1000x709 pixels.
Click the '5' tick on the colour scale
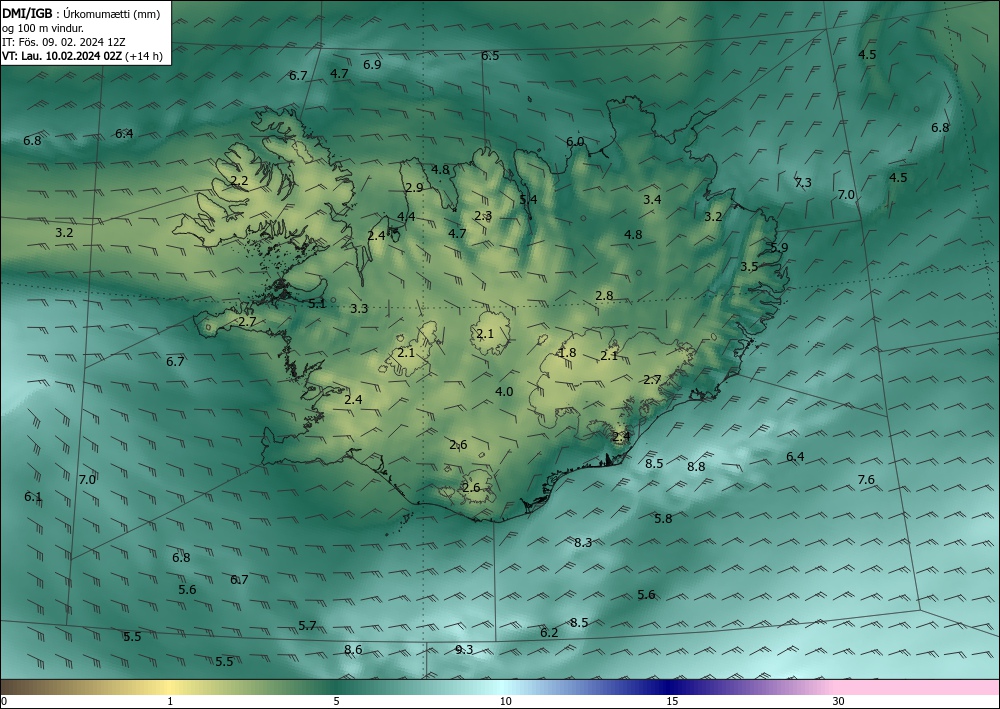click(x=336, y=701)
